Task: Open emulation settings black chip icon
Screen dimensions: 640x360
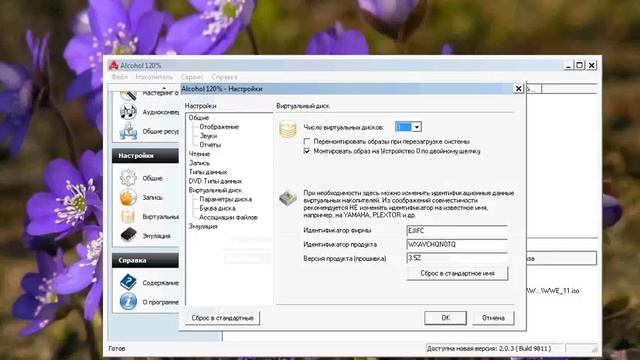Action: tap(128, 235)
